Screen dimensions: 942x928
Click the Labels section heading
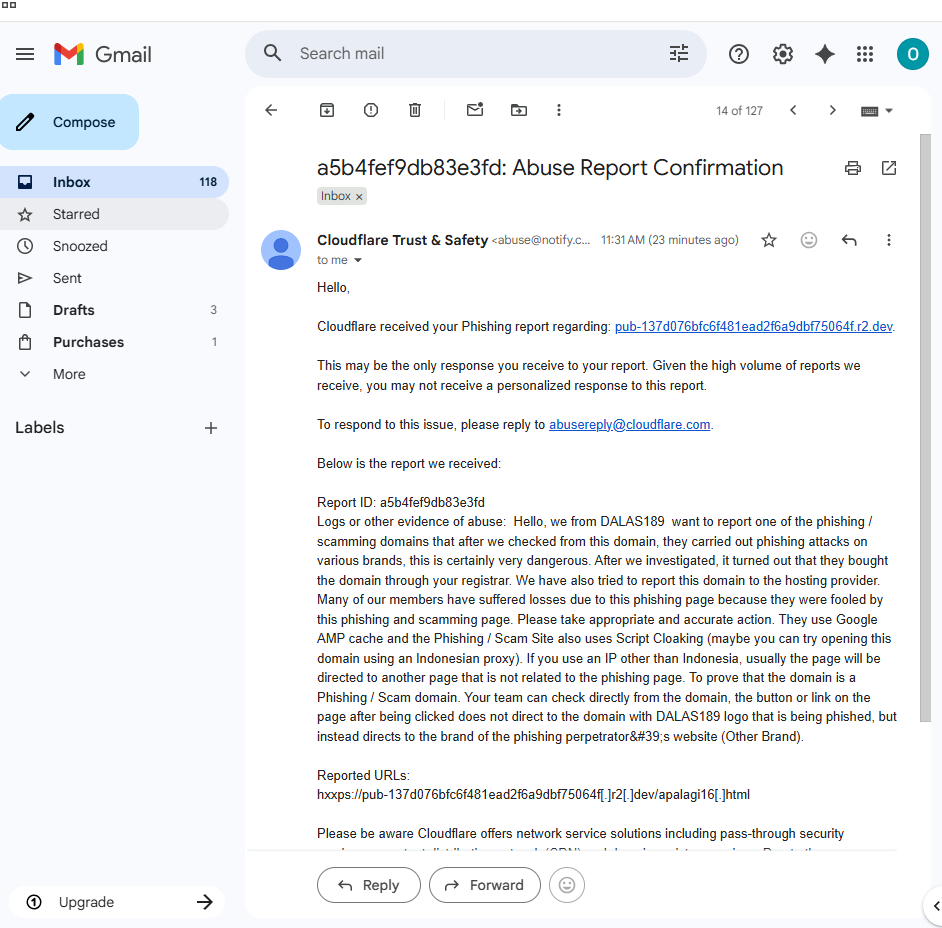(x=40, y=428)
